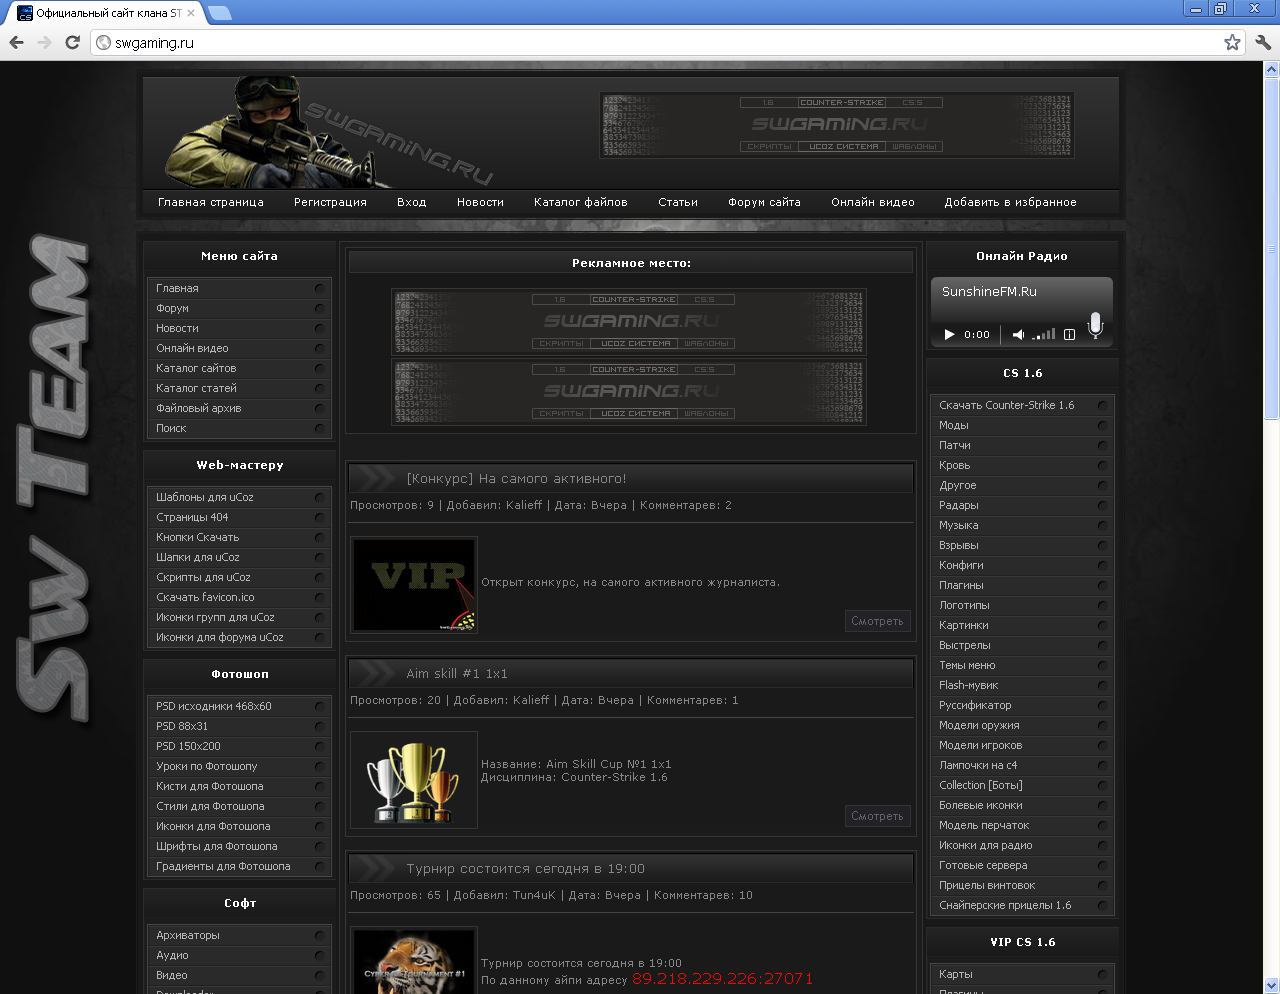Click the address bar with swgaming.ru
The width and height of the screenshot is (1280, 994).
coord(660,42)
